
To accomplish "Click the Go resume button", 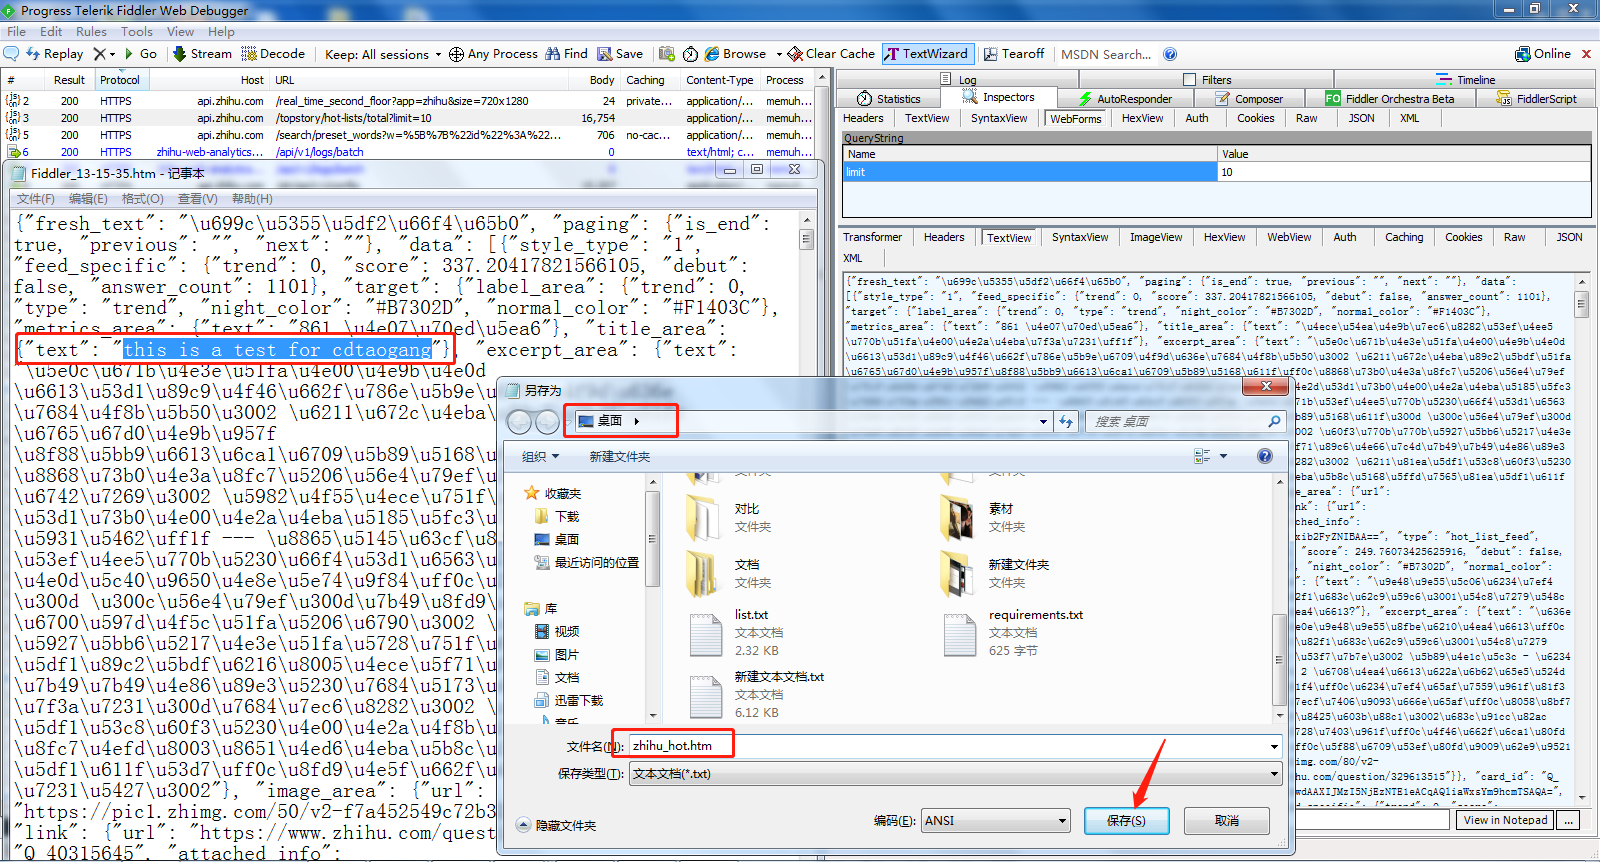I will (141, 54).
